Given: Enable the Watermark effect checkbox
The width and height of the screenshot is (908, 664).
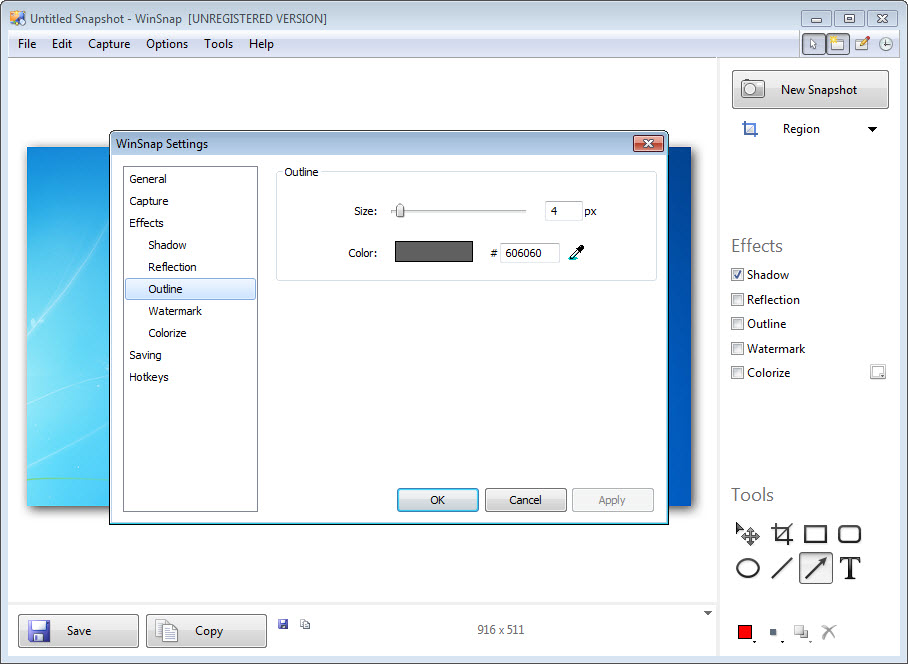Looking at the screenshot, I should click(x=737, y=349).
